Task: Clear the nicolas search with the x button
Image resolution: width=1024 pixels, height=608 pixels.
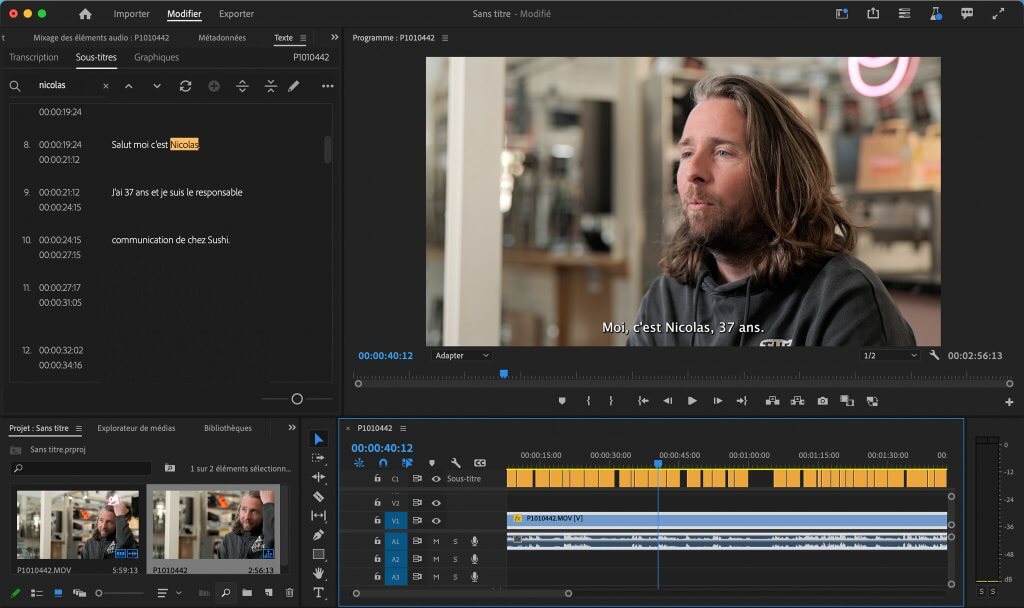Action: point(104,86)
